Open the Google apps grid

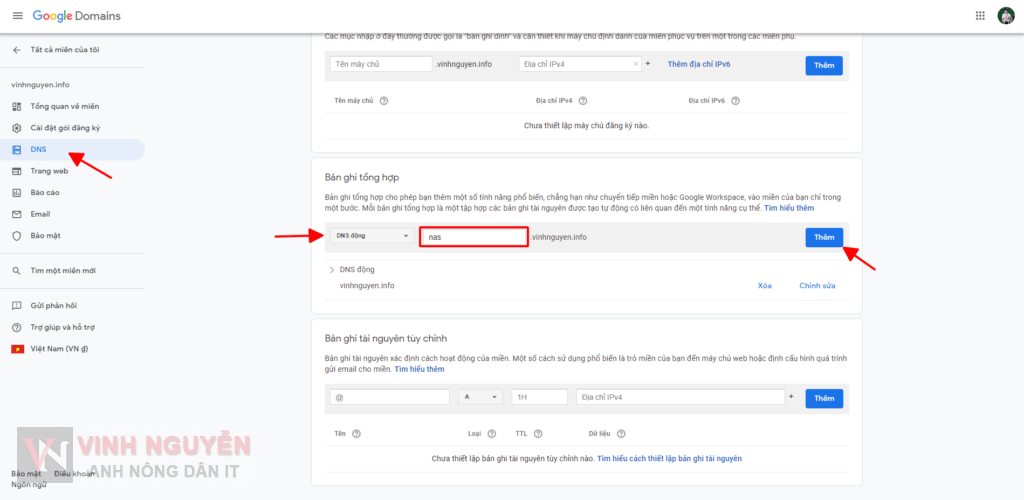pyautogui.click(x=979, y=16)
